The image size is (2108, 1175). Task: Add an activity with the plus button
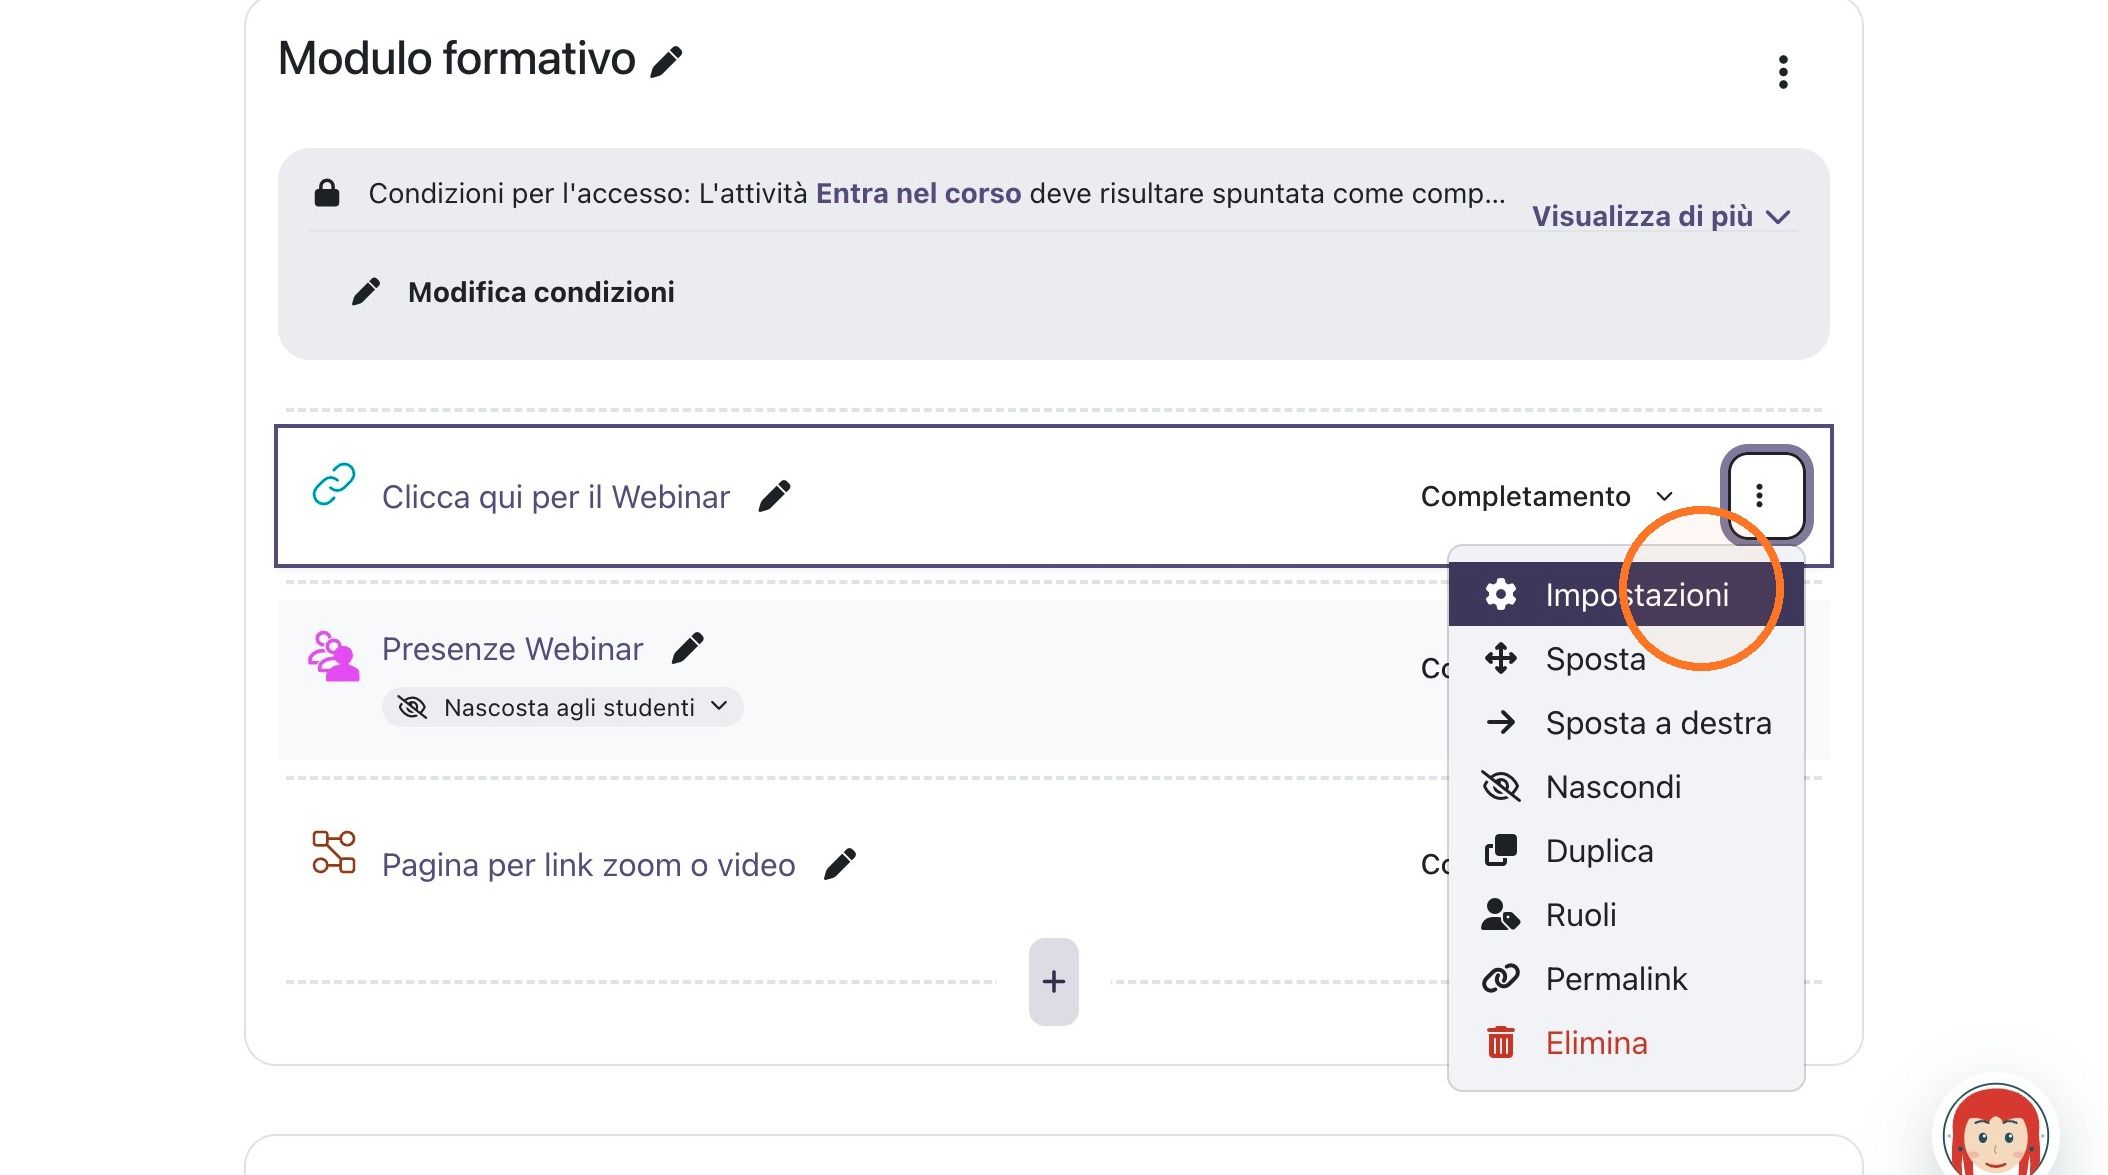pyautogui.click(x=1053, y=981)
